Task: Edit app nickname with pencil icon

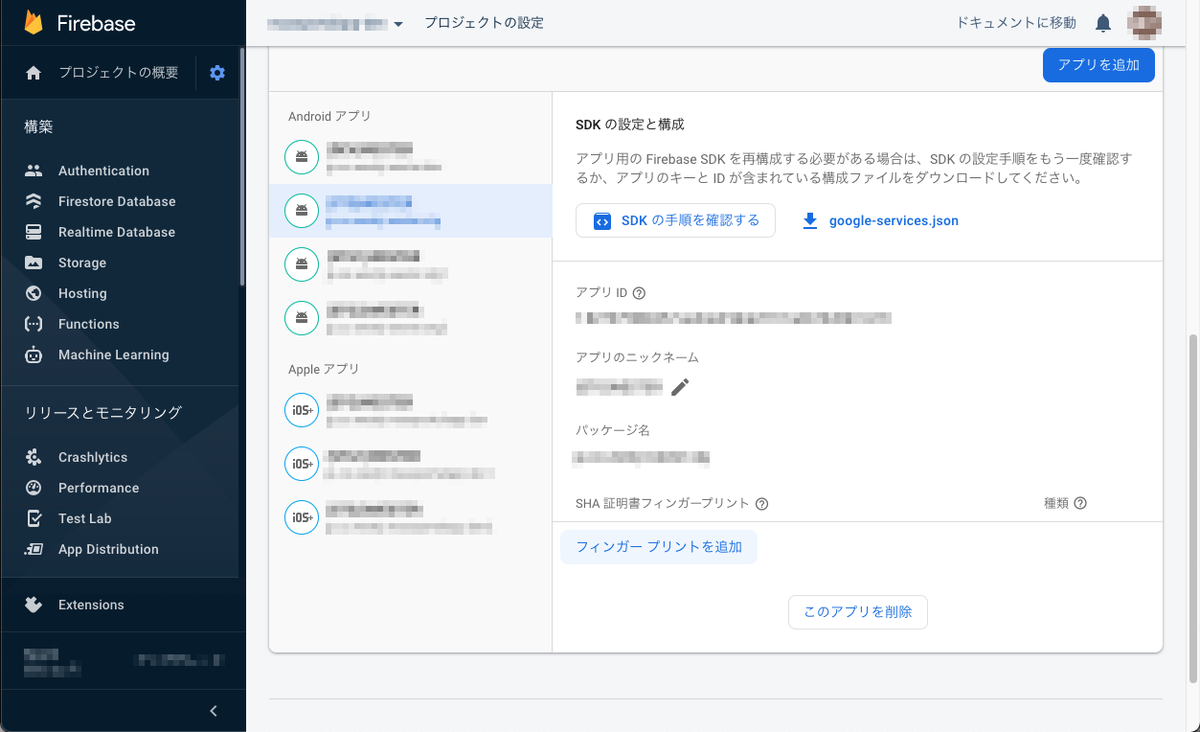Action: 681,387
